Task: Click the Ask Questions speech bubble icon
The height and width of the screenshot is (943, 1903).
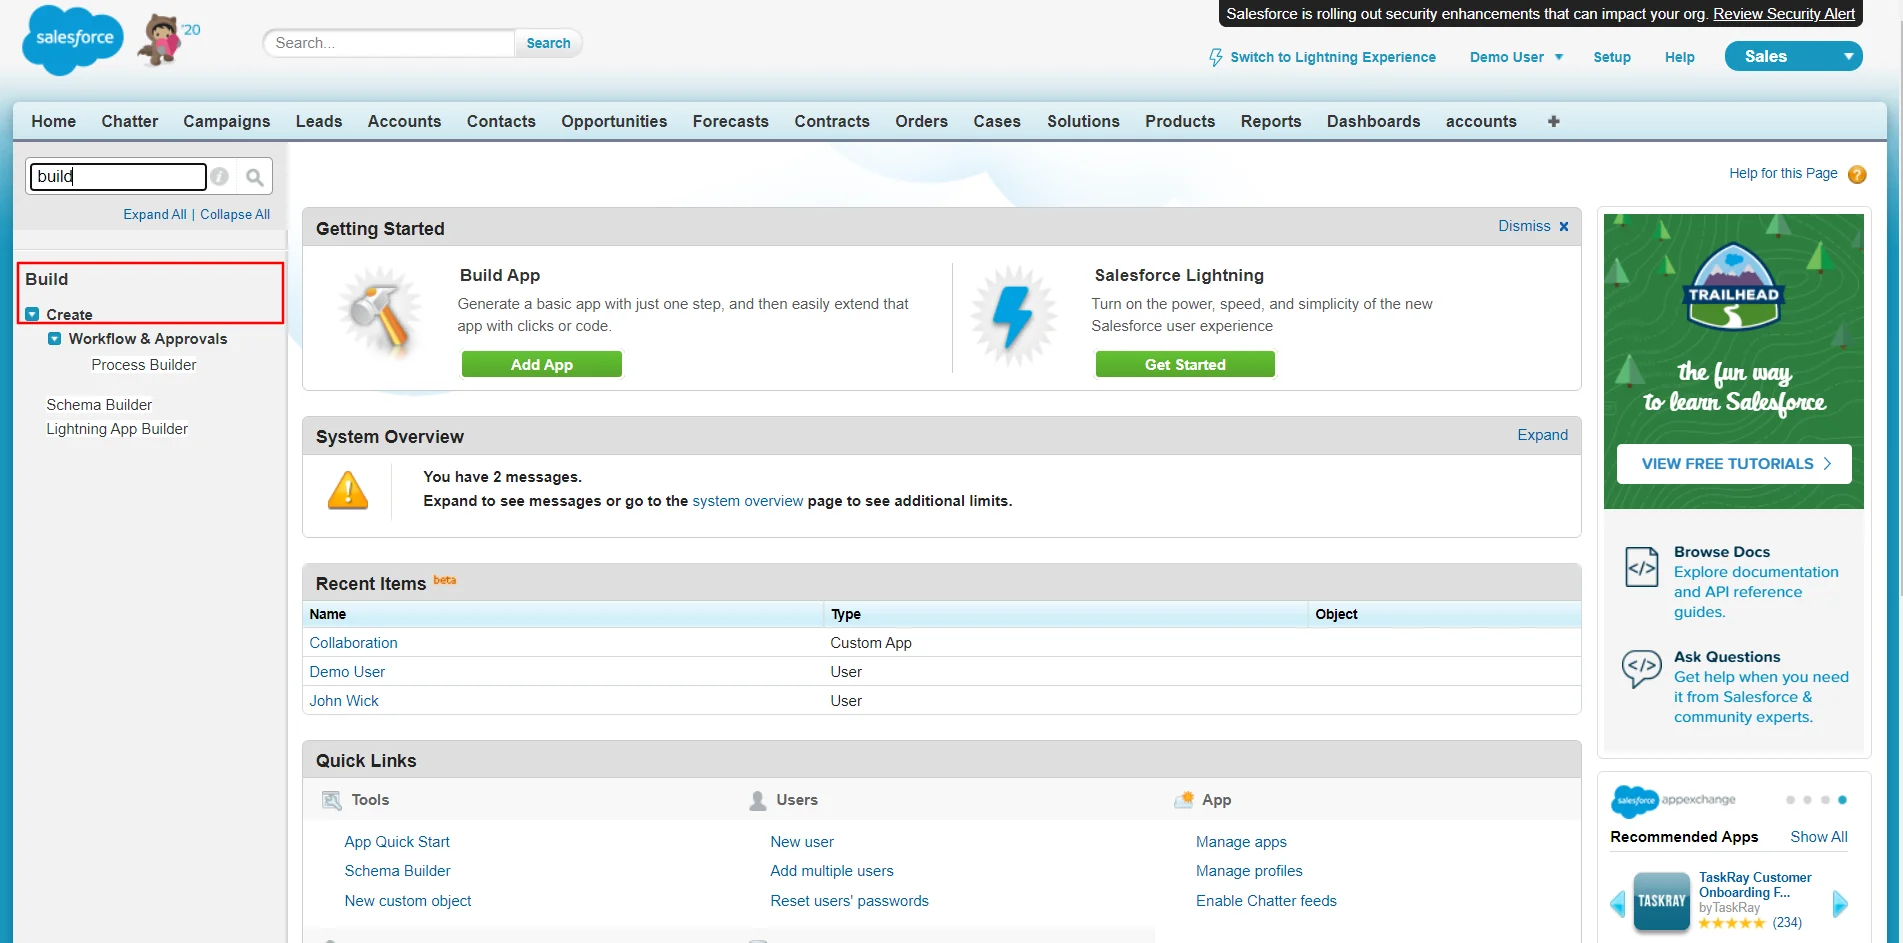Action: (1641, 667)
